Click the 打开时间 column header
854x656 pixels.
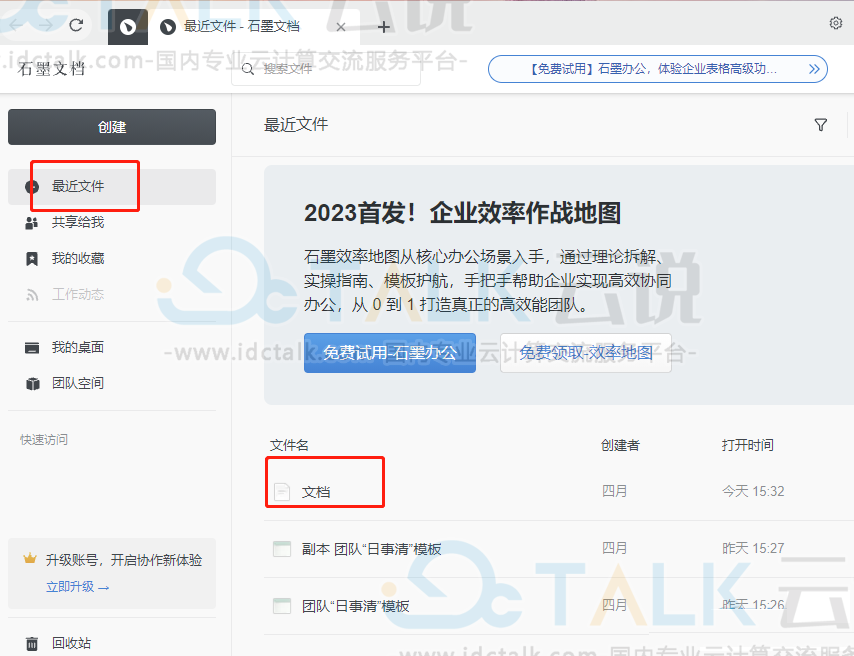pyautogui.click(x=748, y=445)
